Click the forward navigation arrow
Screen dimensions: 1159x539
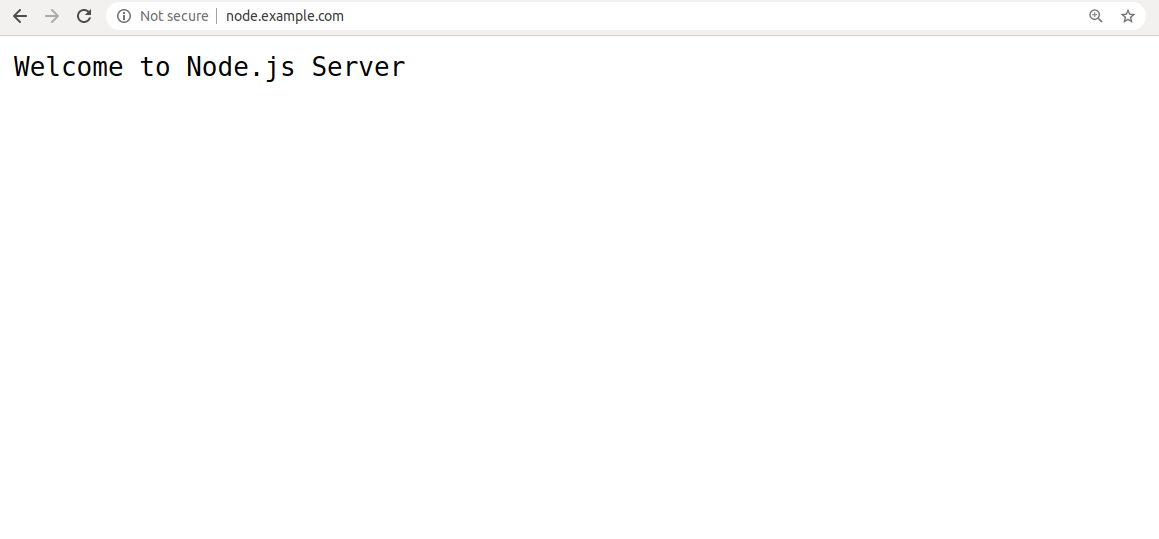point(52,16)
